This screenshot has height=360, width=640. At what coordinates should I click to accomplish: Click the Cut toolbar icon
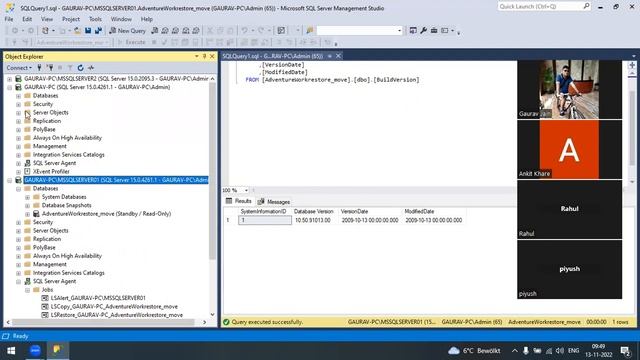(x=210, y=31)
